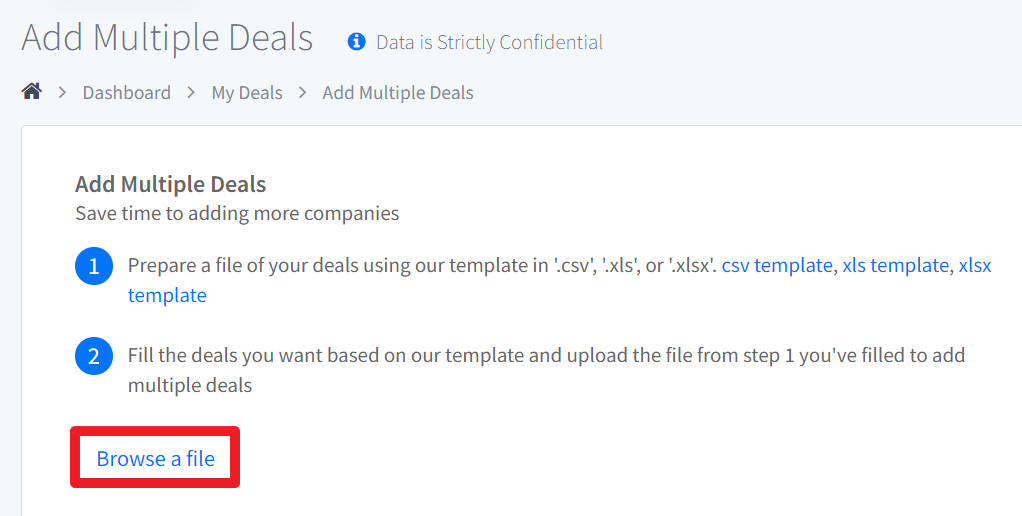
Task: Click the Save time to adding more companies subtitle
Action: [237, 213]
